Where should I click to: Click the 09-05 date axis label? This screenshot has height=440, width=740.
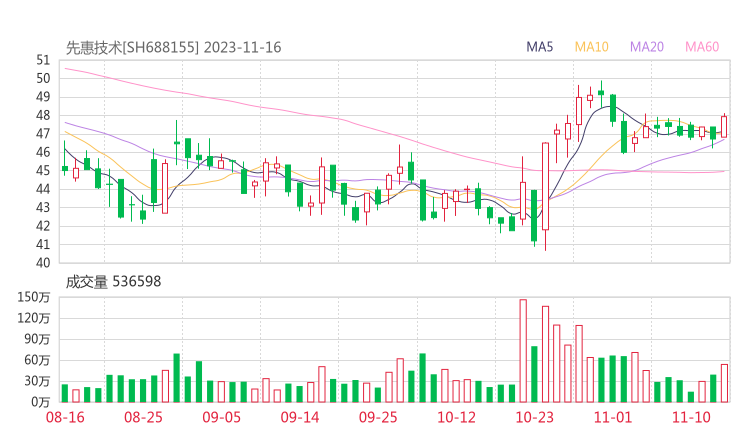(x=221, y=417)
